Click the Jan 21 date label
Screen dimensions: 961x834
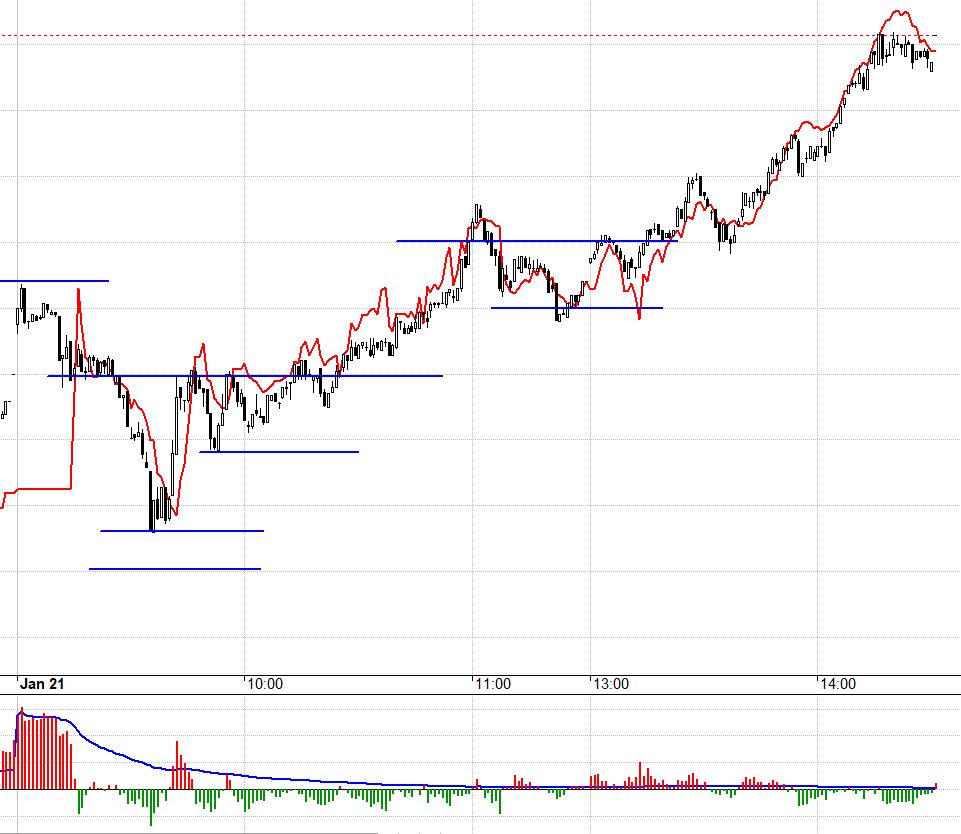click(x=44, y=685)
